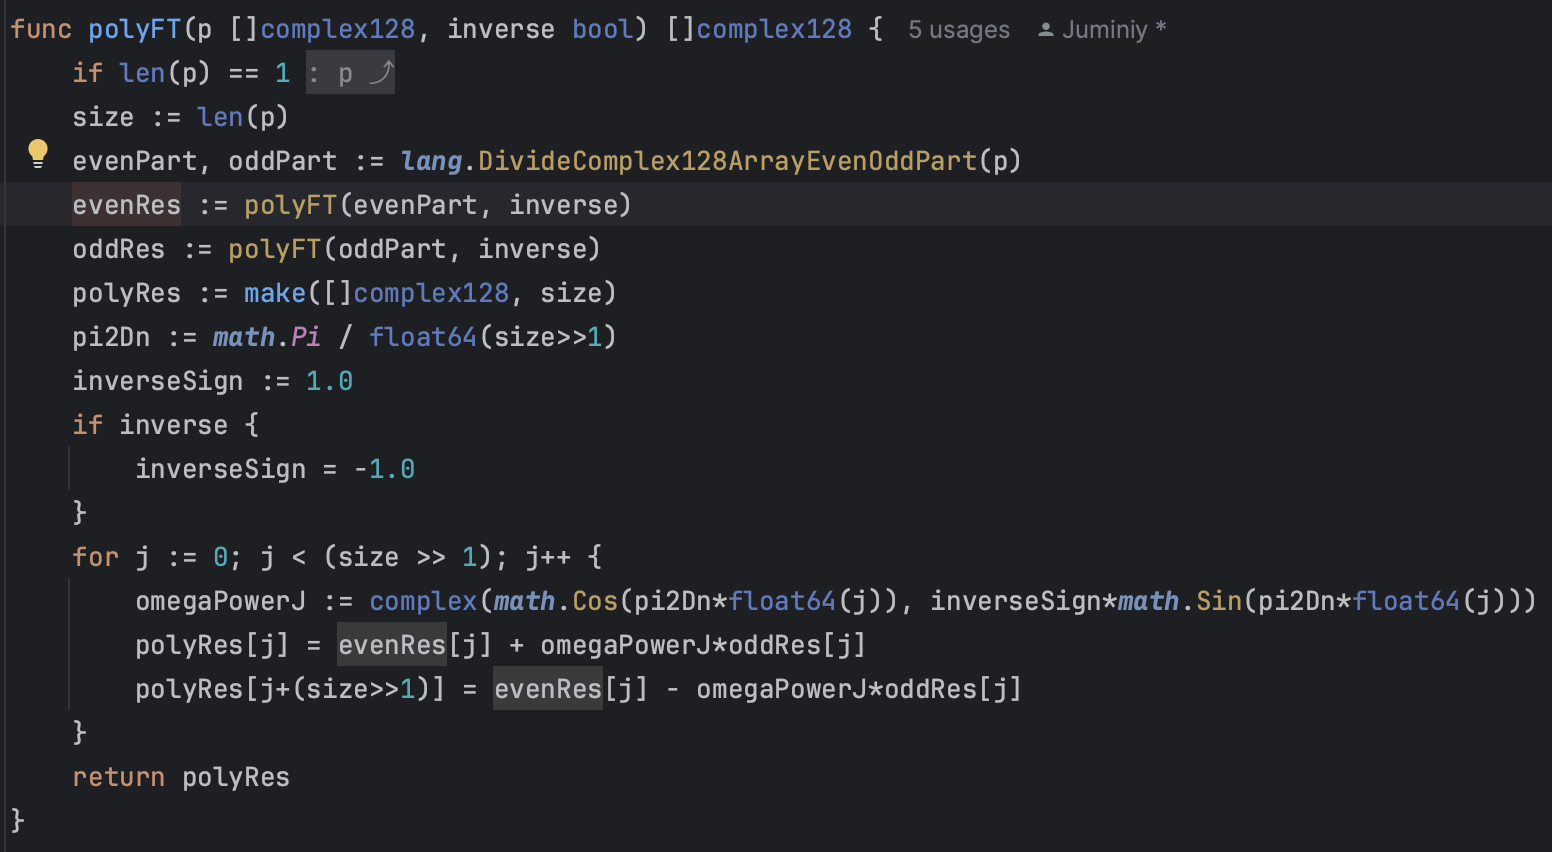Click float64(size>>1) conversion
1552x852 pixels.
point(493,337)
